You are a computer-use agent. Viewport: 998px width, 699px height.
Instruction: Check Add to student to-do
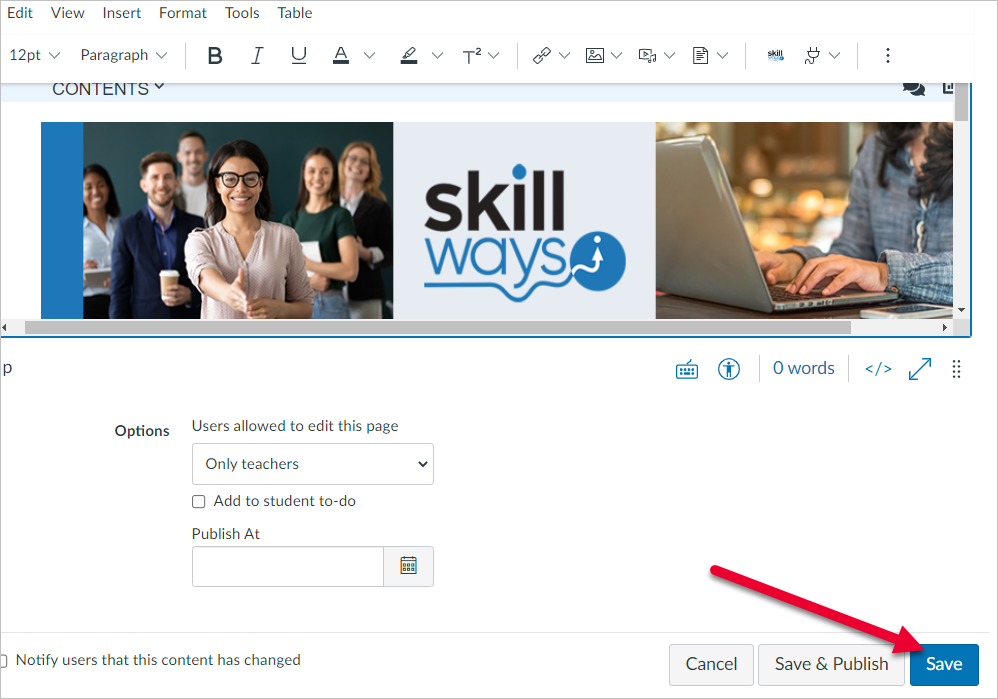pos(199,502)
